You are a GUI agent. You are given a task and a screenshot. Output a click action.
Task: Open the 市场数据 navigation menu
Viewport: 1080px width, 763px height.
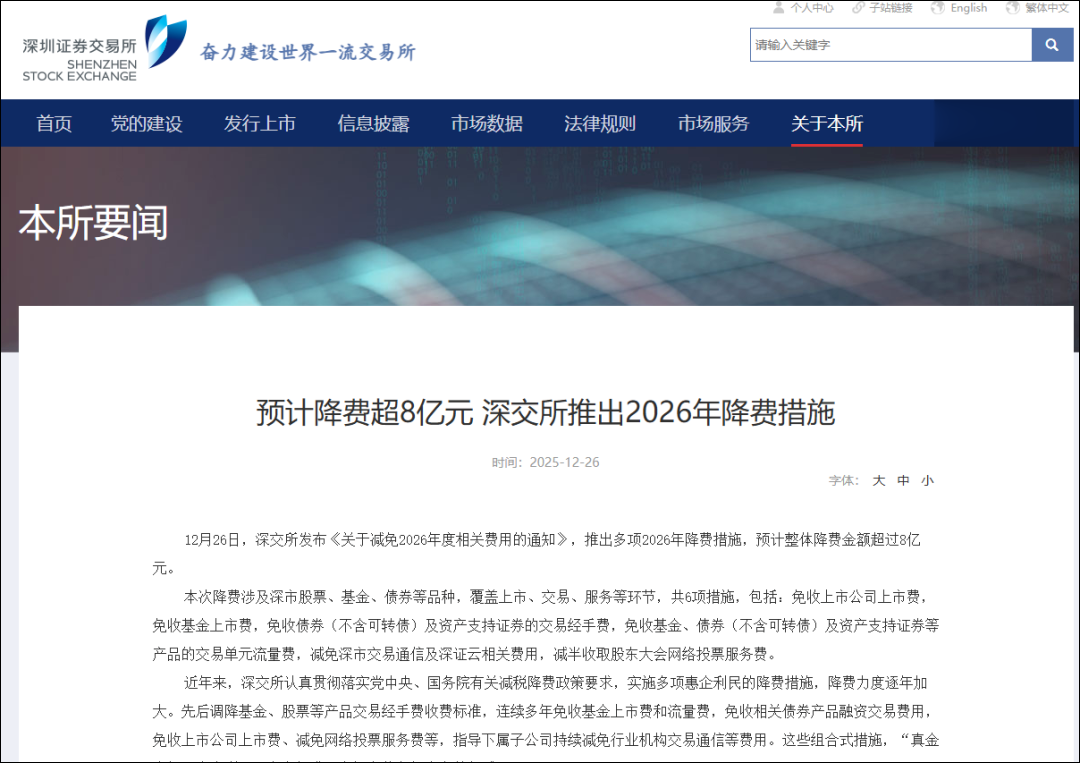486,122
